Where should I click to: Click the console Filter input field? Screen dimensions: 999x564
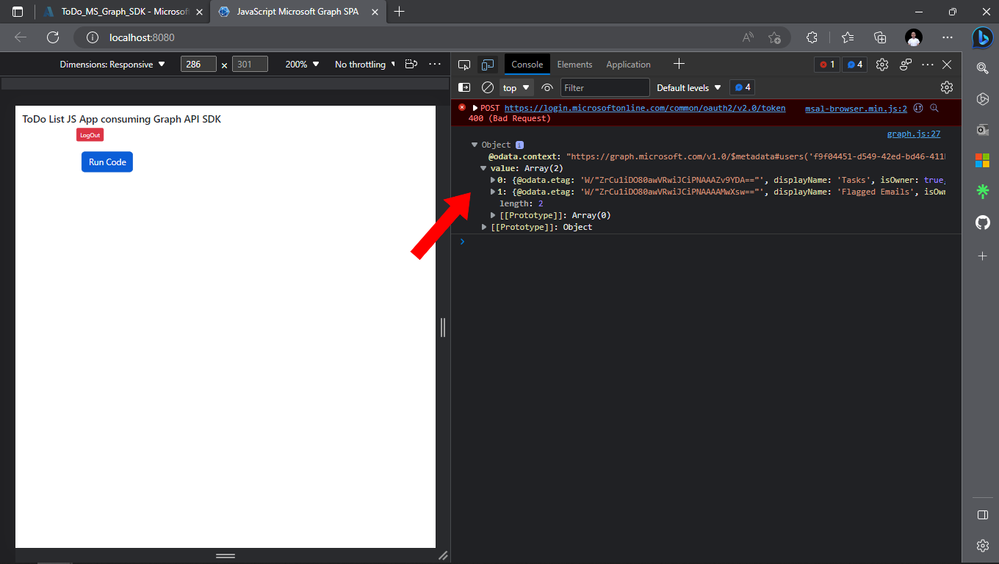point(604,87)
